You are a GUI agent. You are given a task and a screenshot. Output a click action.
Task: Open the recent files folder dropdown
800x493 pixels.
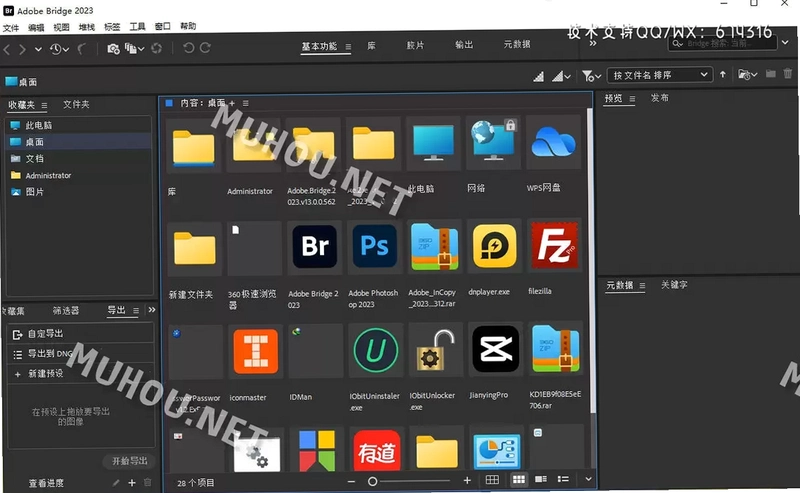click(x=747, y=75)
